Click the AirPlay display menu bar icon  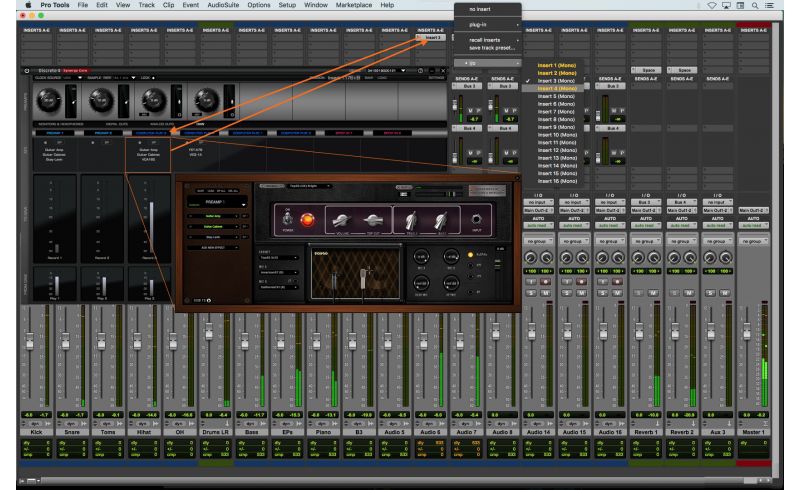[x=726, y=5]
